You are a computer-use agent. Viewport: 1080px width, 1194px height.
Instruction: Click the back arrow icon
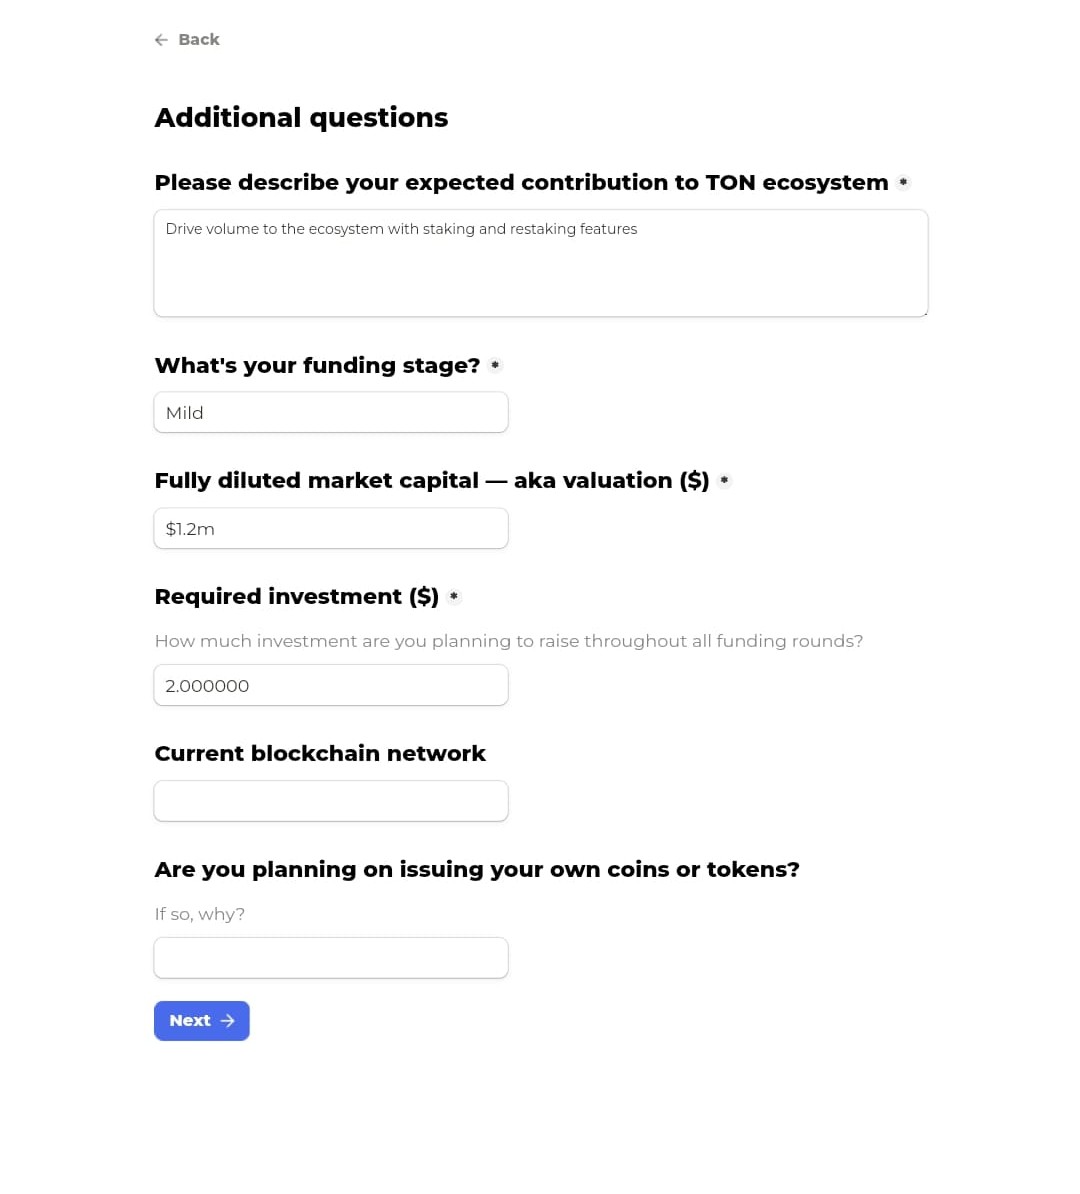click(161, 39)
